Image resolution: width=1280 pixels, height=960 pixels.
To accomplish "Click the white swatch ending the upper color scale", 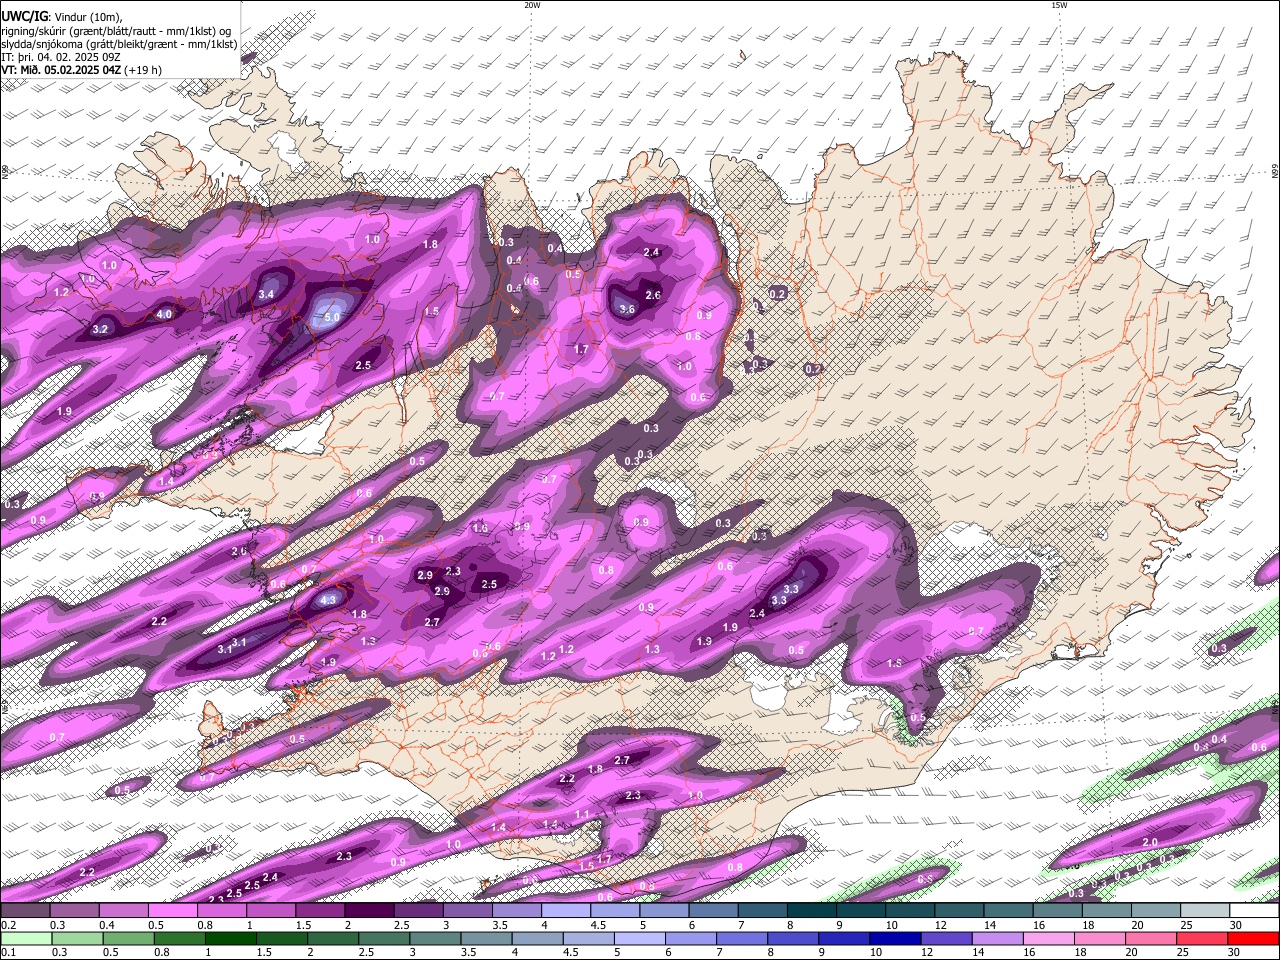I will 1254,911.
